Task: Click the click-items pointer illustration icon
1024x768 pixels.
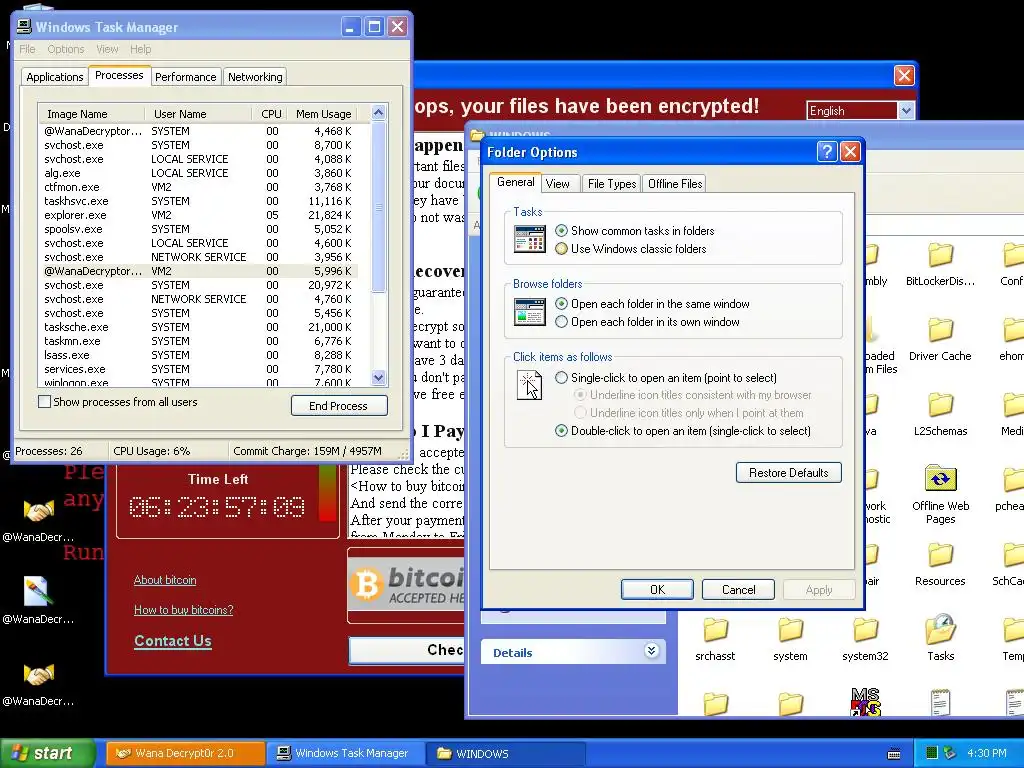Action: pos(529,385)
